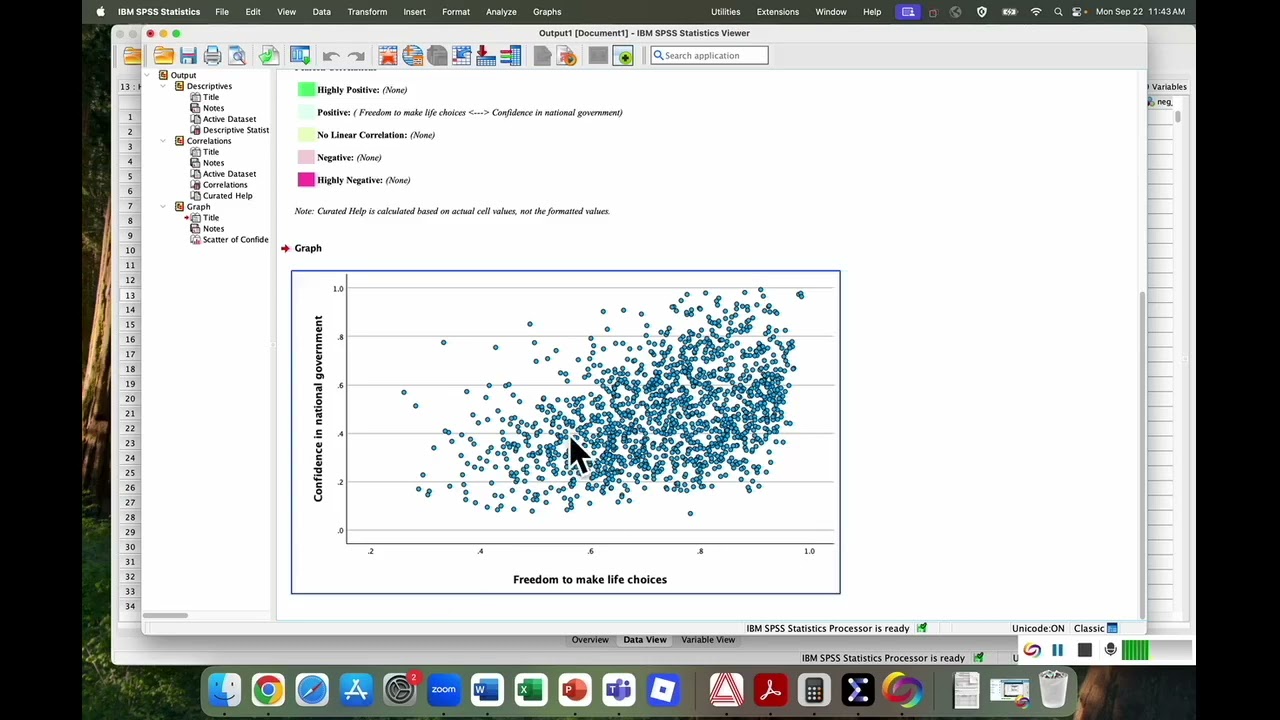Click the multicolored columns toolbar icon
Viewport: 1280px width, 720px height.
click(x=510, y=56)
